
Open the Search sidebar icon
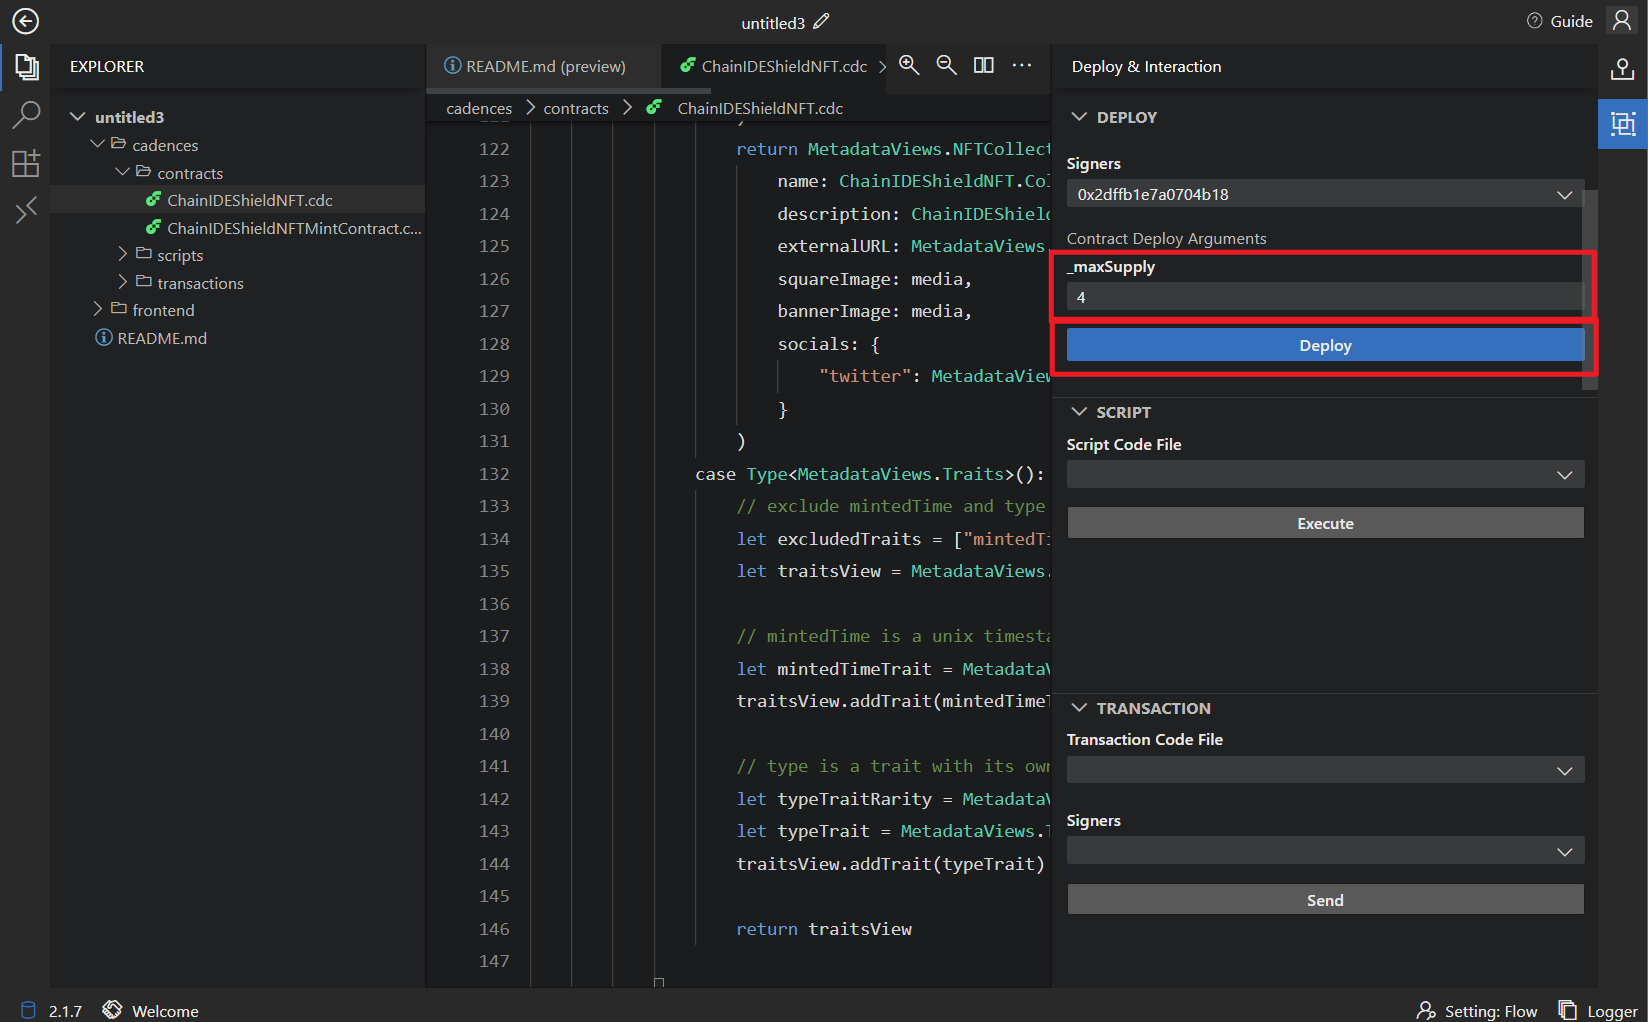(26, 115)
